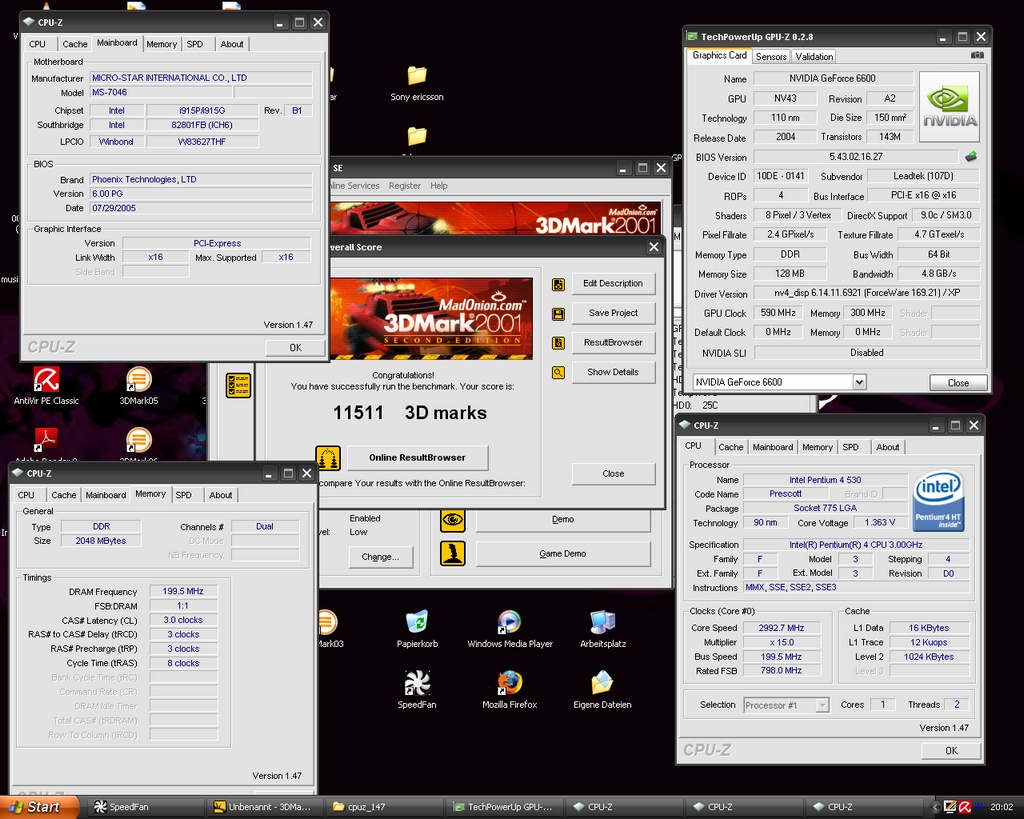Open the AntiVir PE Classic desktop icon
Screen dimensions: 1024x819
pyautogui.click(x=46, y=385)
